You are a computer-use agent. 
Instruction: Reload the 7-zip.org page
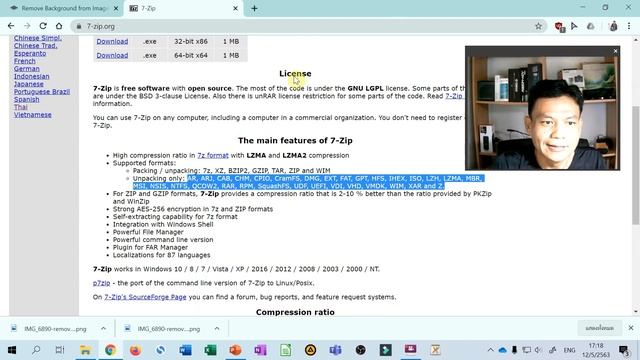click(x=43, y=26)
